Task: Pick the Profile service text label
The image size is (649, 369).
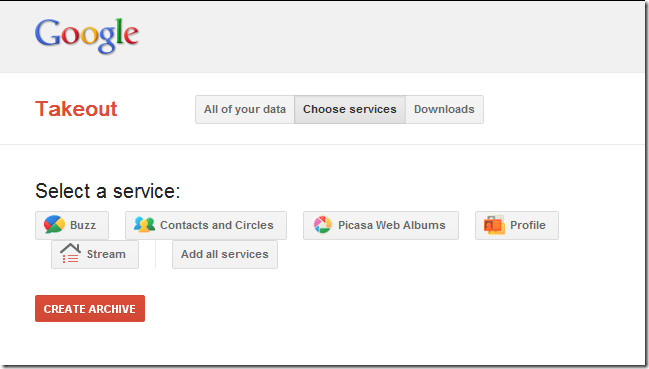Action: (x=528, y=225)
